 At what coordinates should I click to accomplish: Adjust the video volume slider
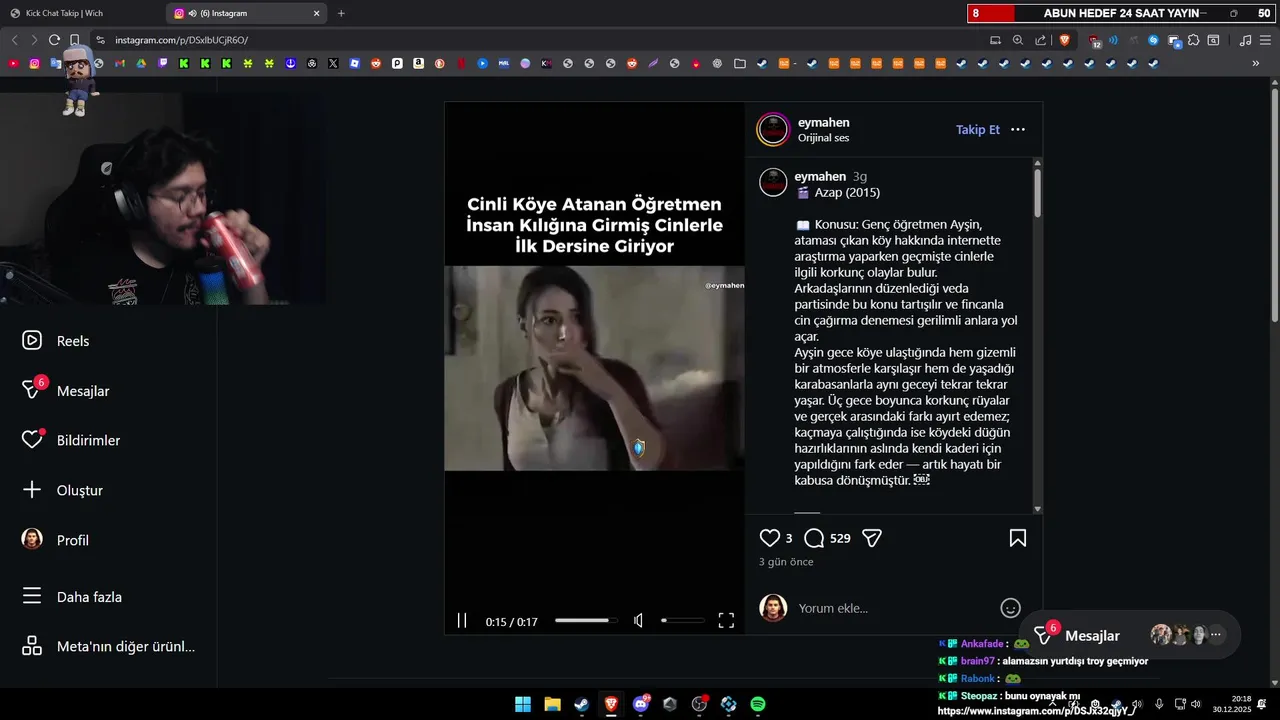coord(683,621)
